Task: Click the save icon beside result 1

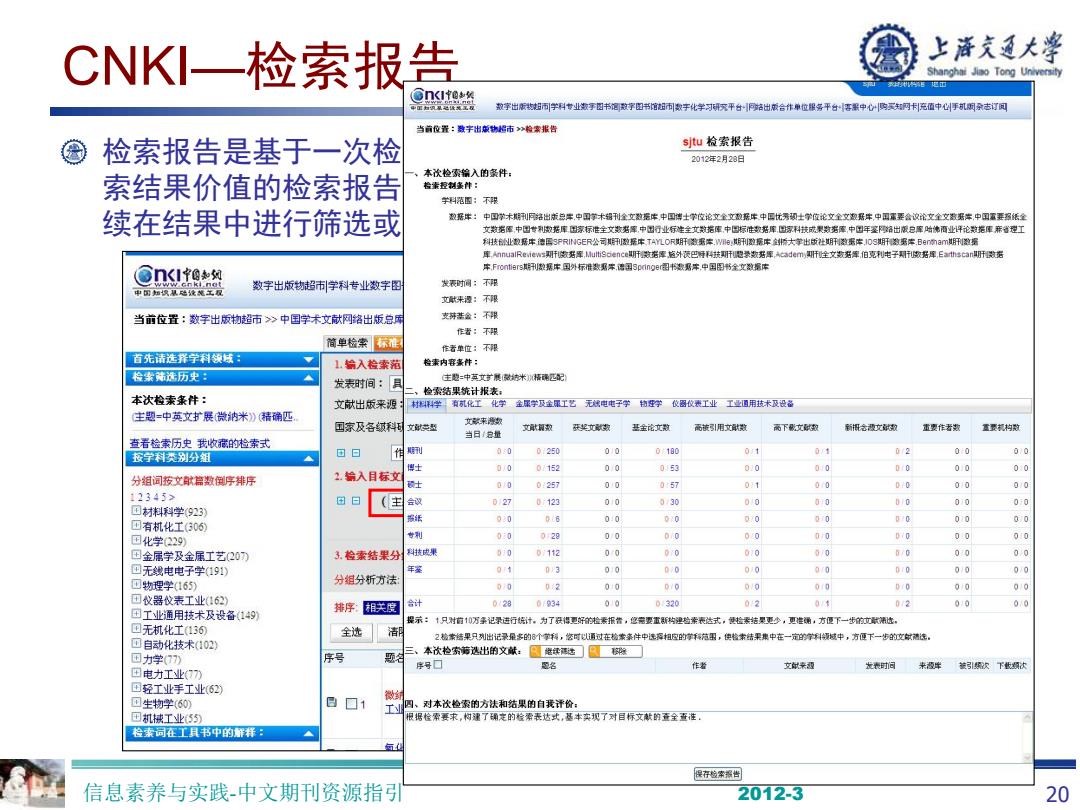Action: pos(332,703)
